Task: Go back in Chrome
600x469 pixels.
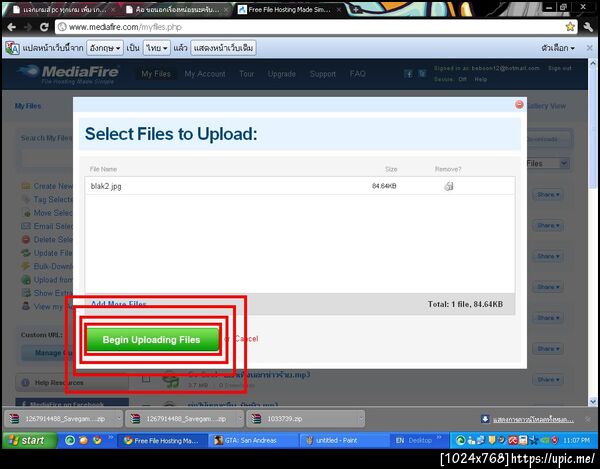Action: (x=11, y=27)
